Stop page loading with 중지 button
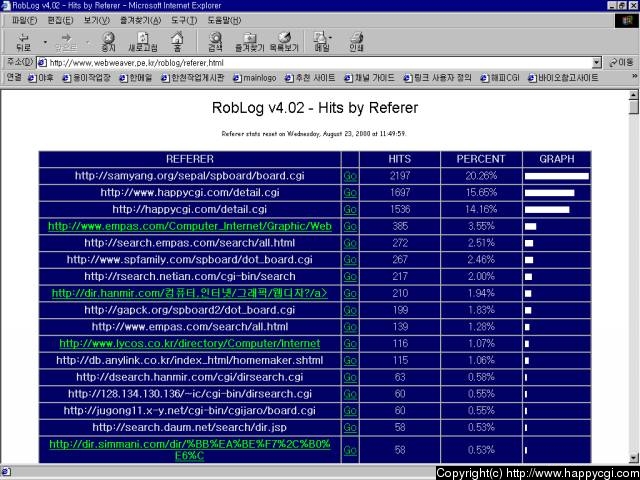Viewport: 640px width, 480px height. click(x=108, y=42)
